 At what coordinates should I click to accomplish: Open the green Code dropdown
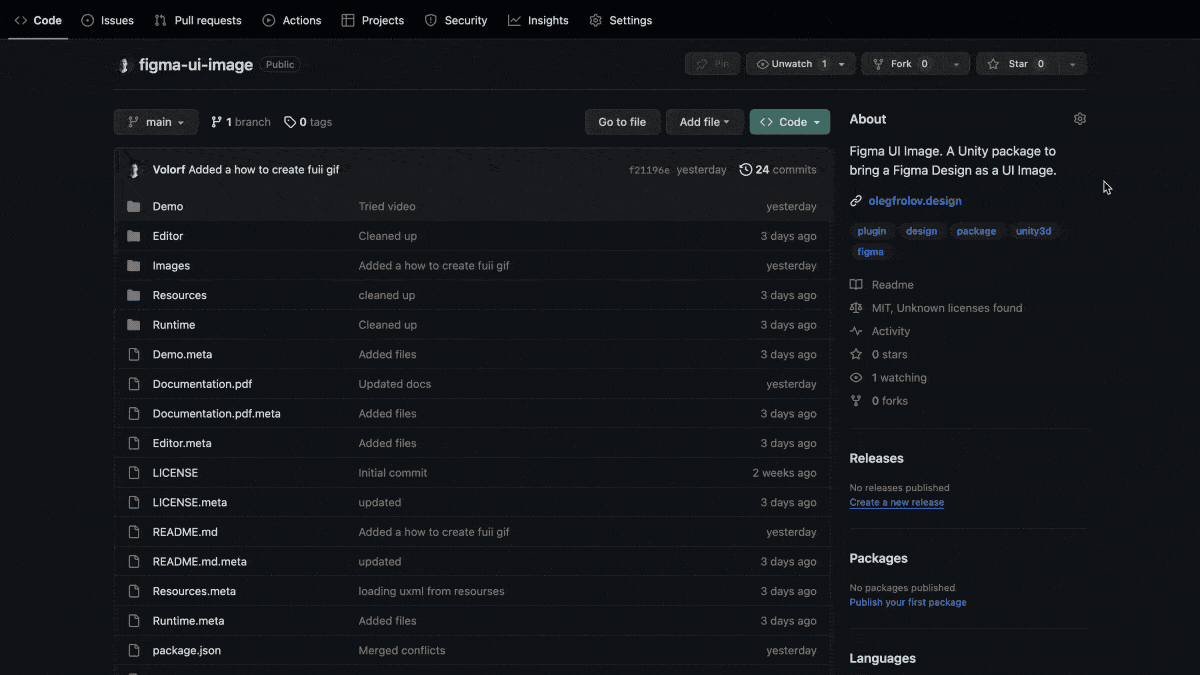(790, 122)
